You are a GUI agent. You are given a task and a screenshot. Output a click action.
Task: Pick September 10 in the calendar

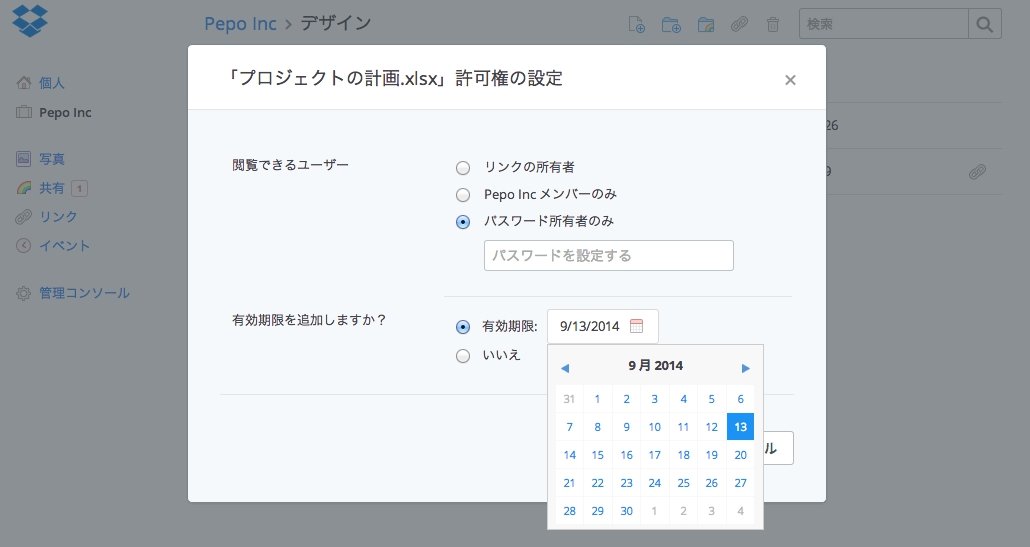pyautogui.click(x=655, y=427)
